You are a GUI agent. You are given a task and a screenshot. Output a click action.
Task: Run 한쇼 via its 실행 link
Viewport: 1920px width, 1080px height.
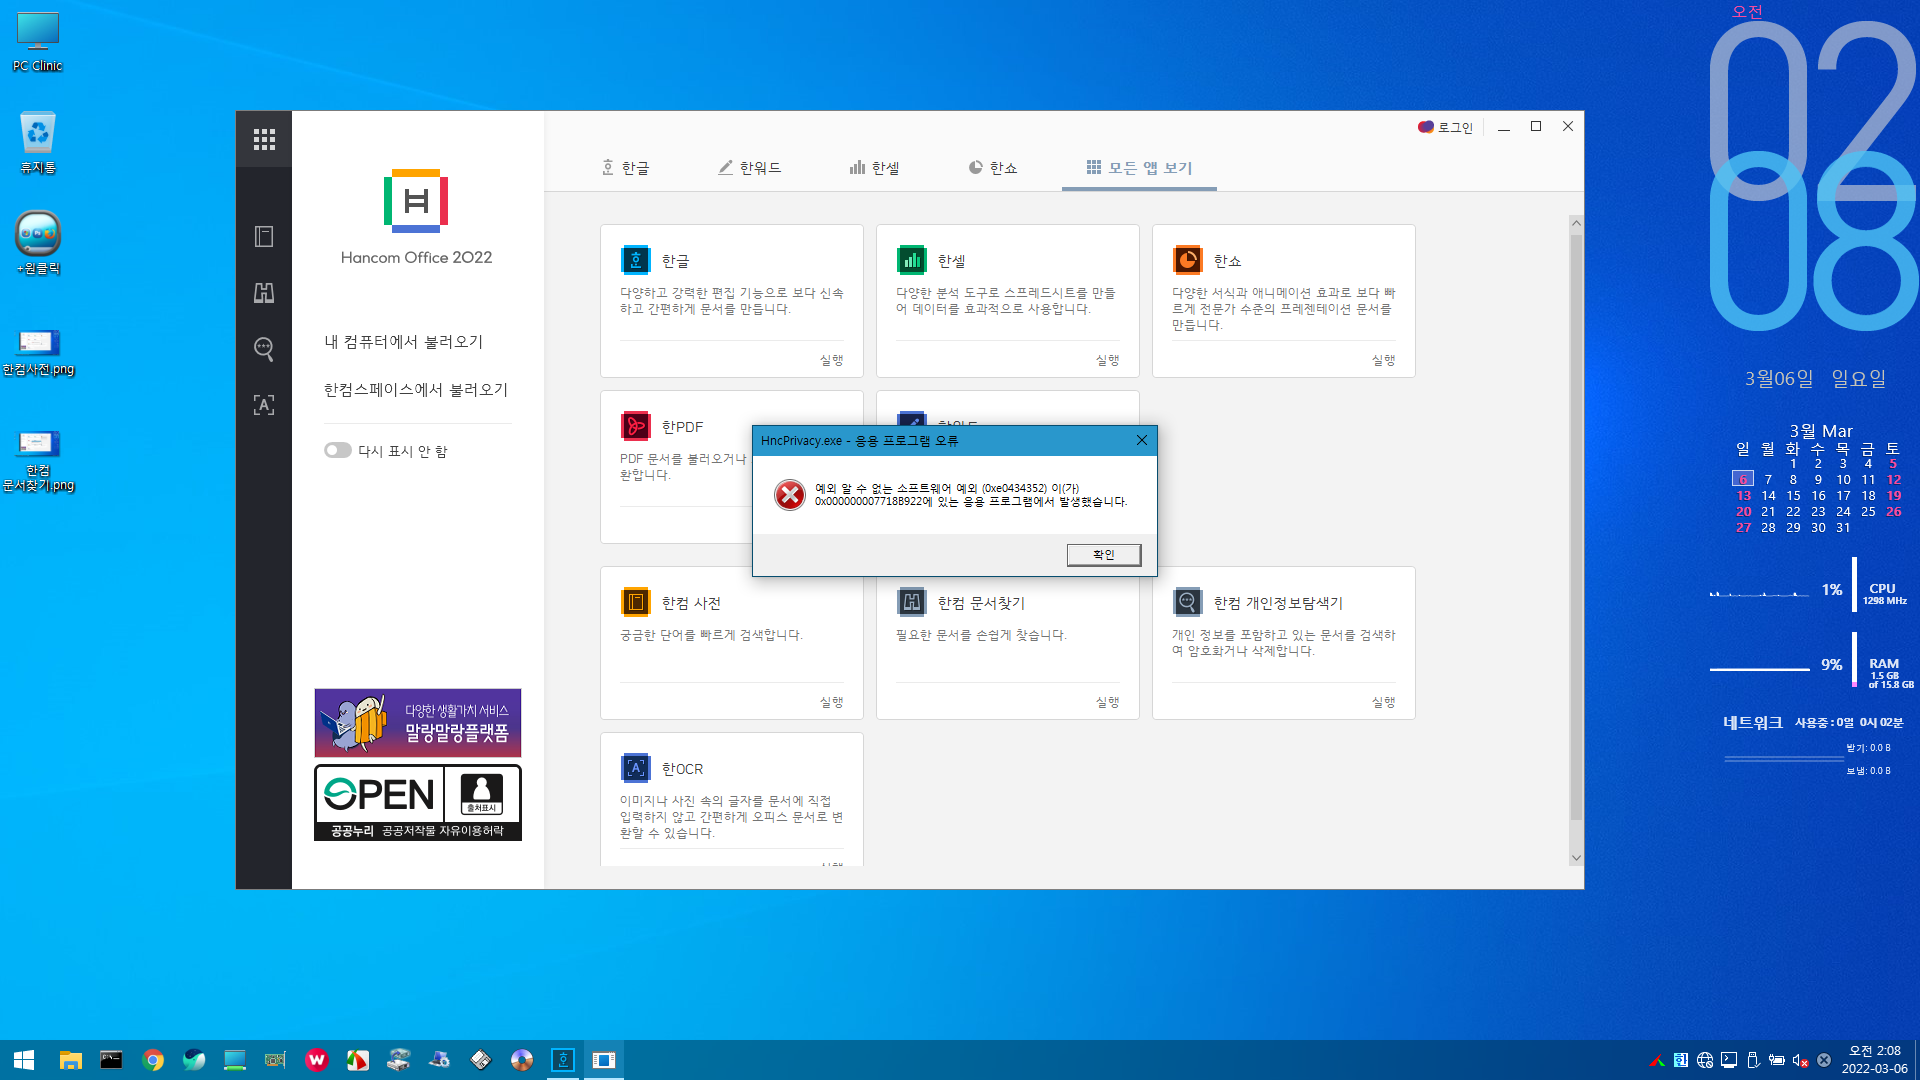1383,360
